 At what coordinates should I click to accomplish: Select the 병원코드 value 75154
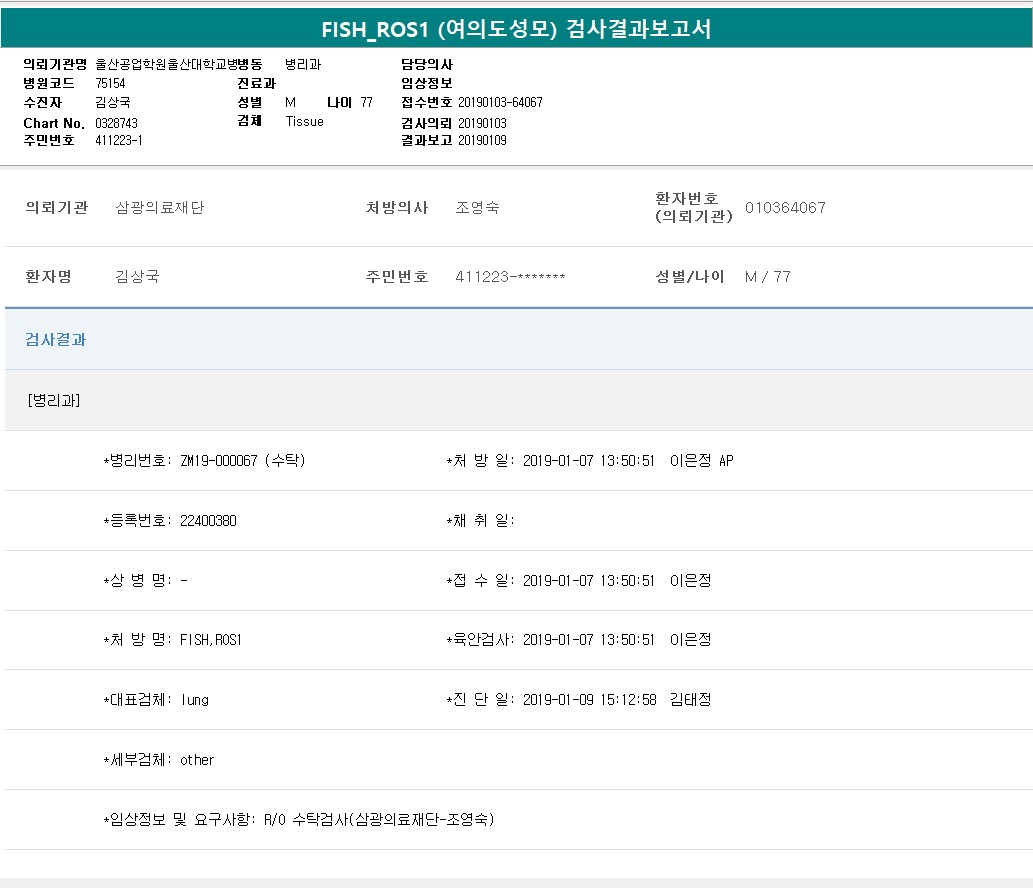tap(110, 83)
